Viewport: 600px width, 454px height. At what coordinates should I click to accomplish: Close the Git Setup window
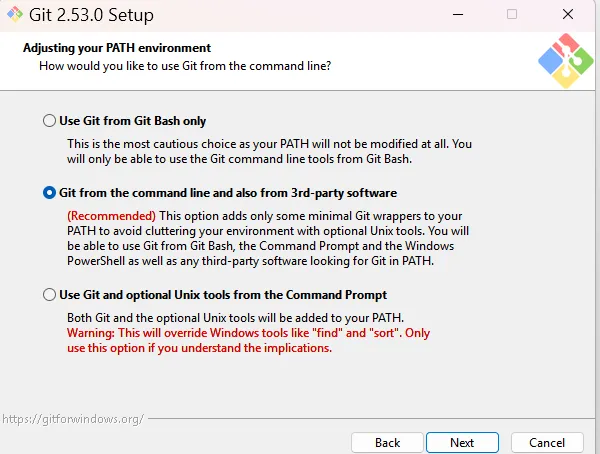(x=566, y=16)
